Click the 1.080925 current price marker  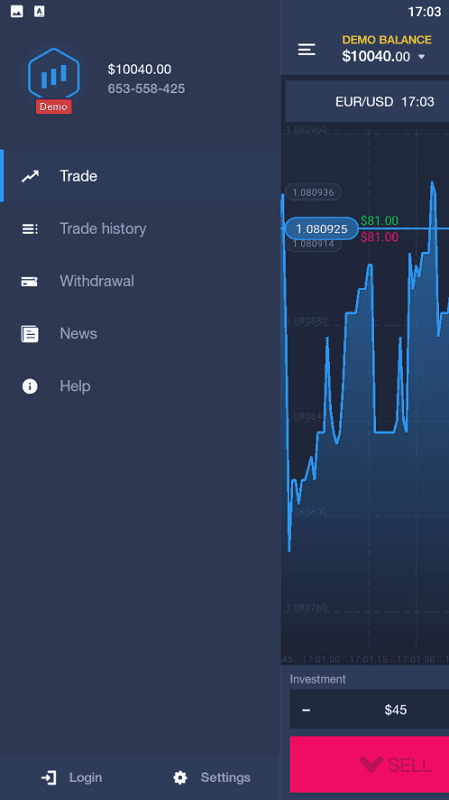(x=321, y=229)
